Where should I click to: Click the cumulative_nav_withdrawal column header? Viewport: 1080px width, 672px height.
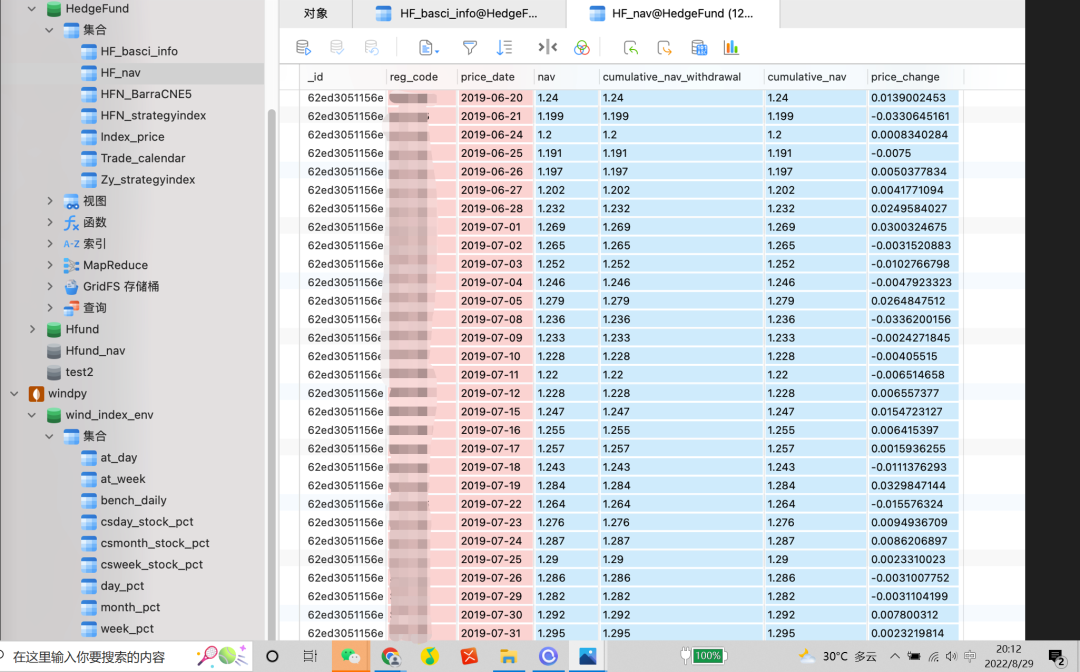pyautogui.click(x=681, y=76)
